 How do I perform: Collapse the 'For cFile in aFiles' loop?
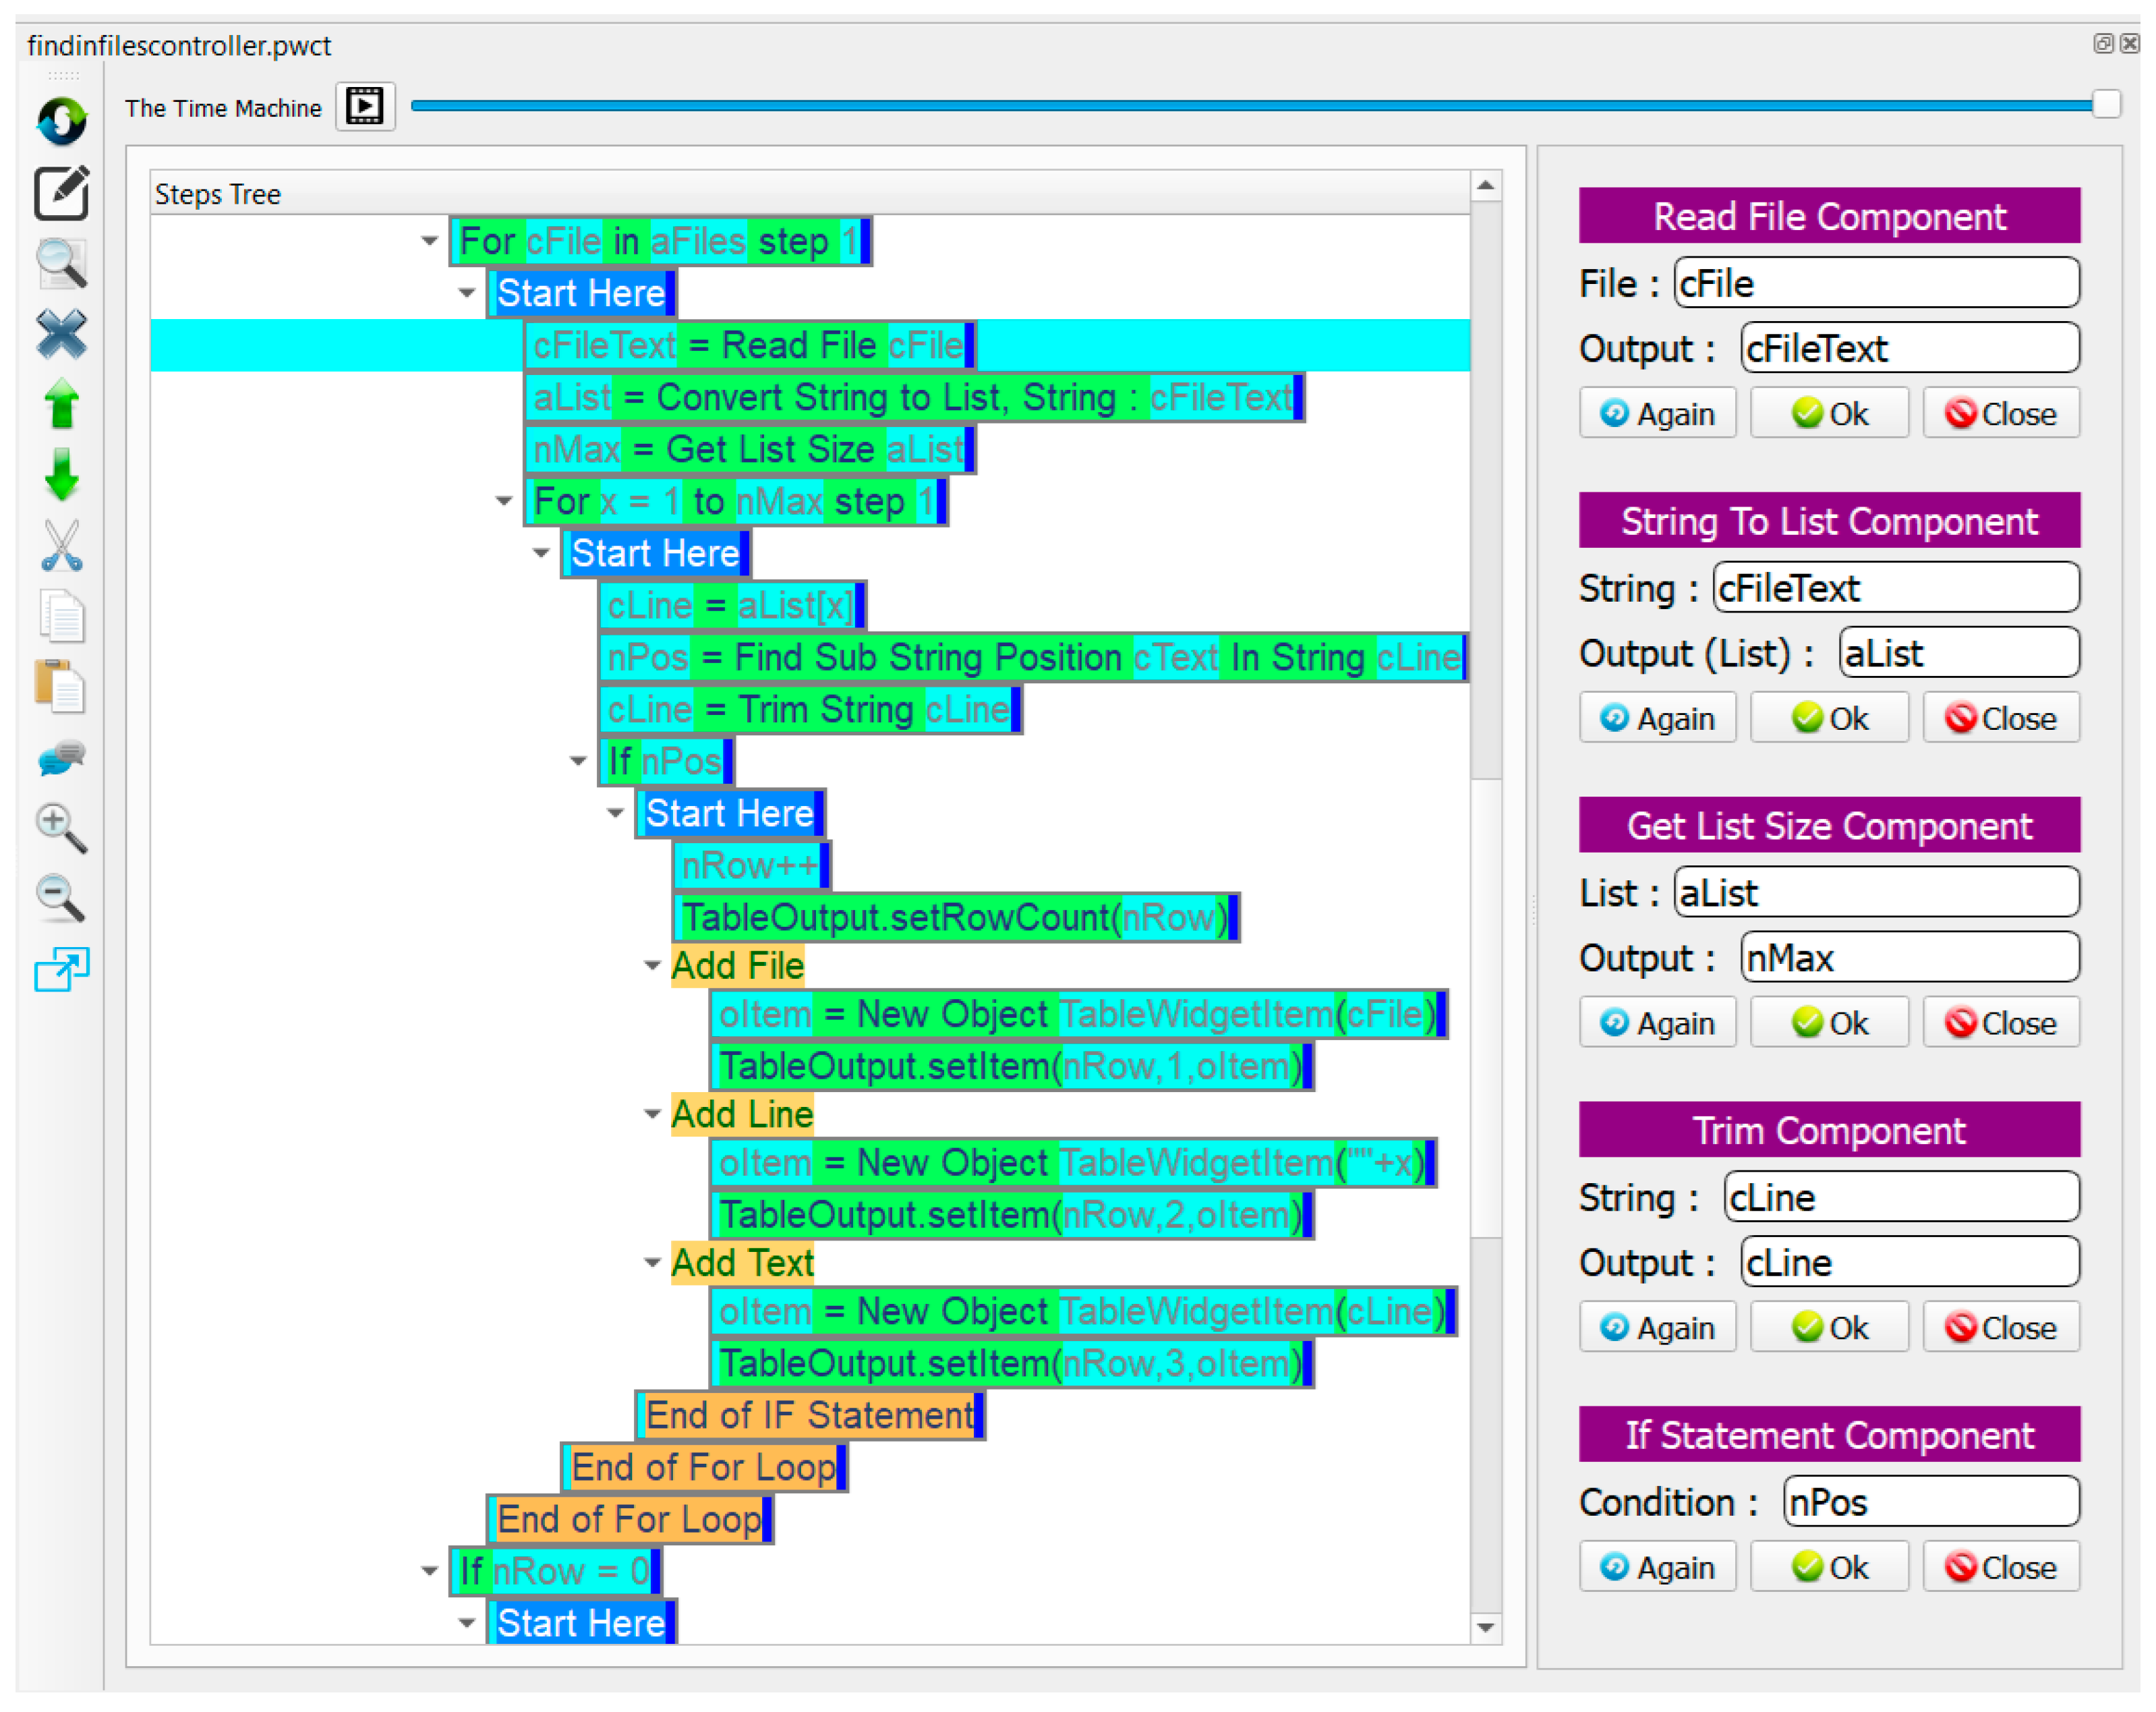click(x=430, y=241)
